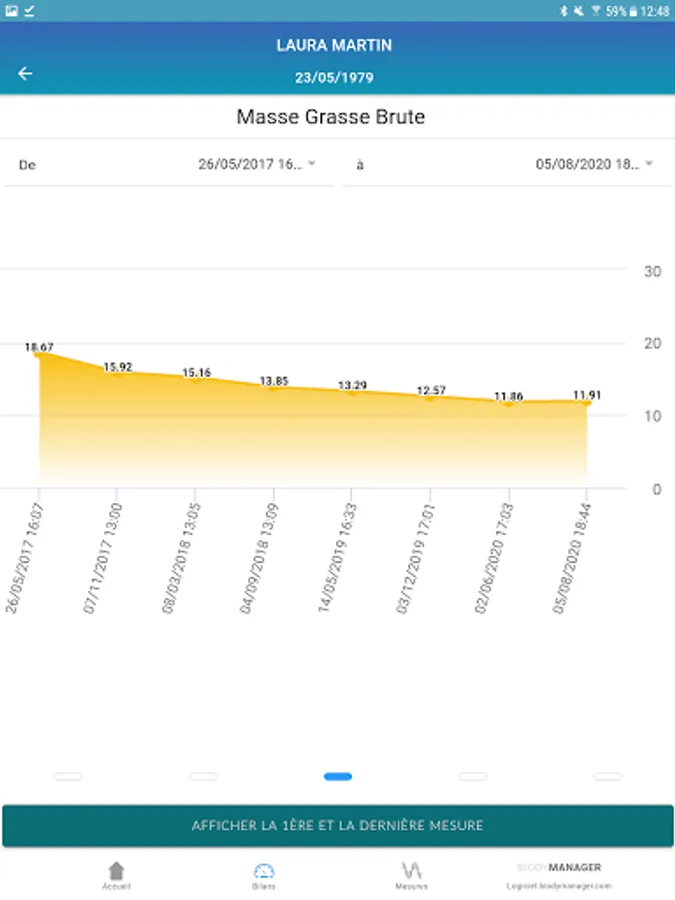Tap the 13.85 chart data point
The height and width of the screenshot is (900, 675).
(274, 389)
